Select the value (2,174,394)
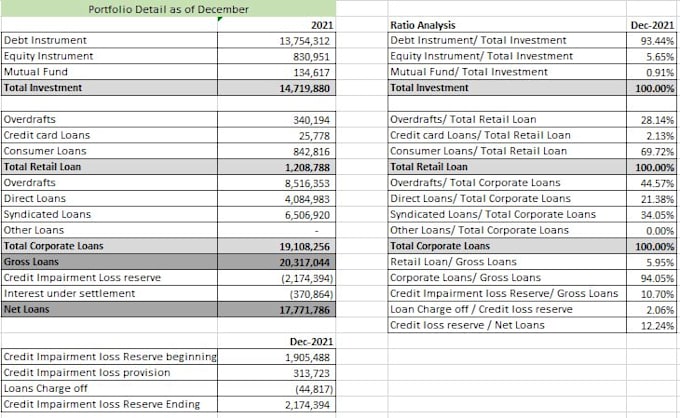 (277, 278)
